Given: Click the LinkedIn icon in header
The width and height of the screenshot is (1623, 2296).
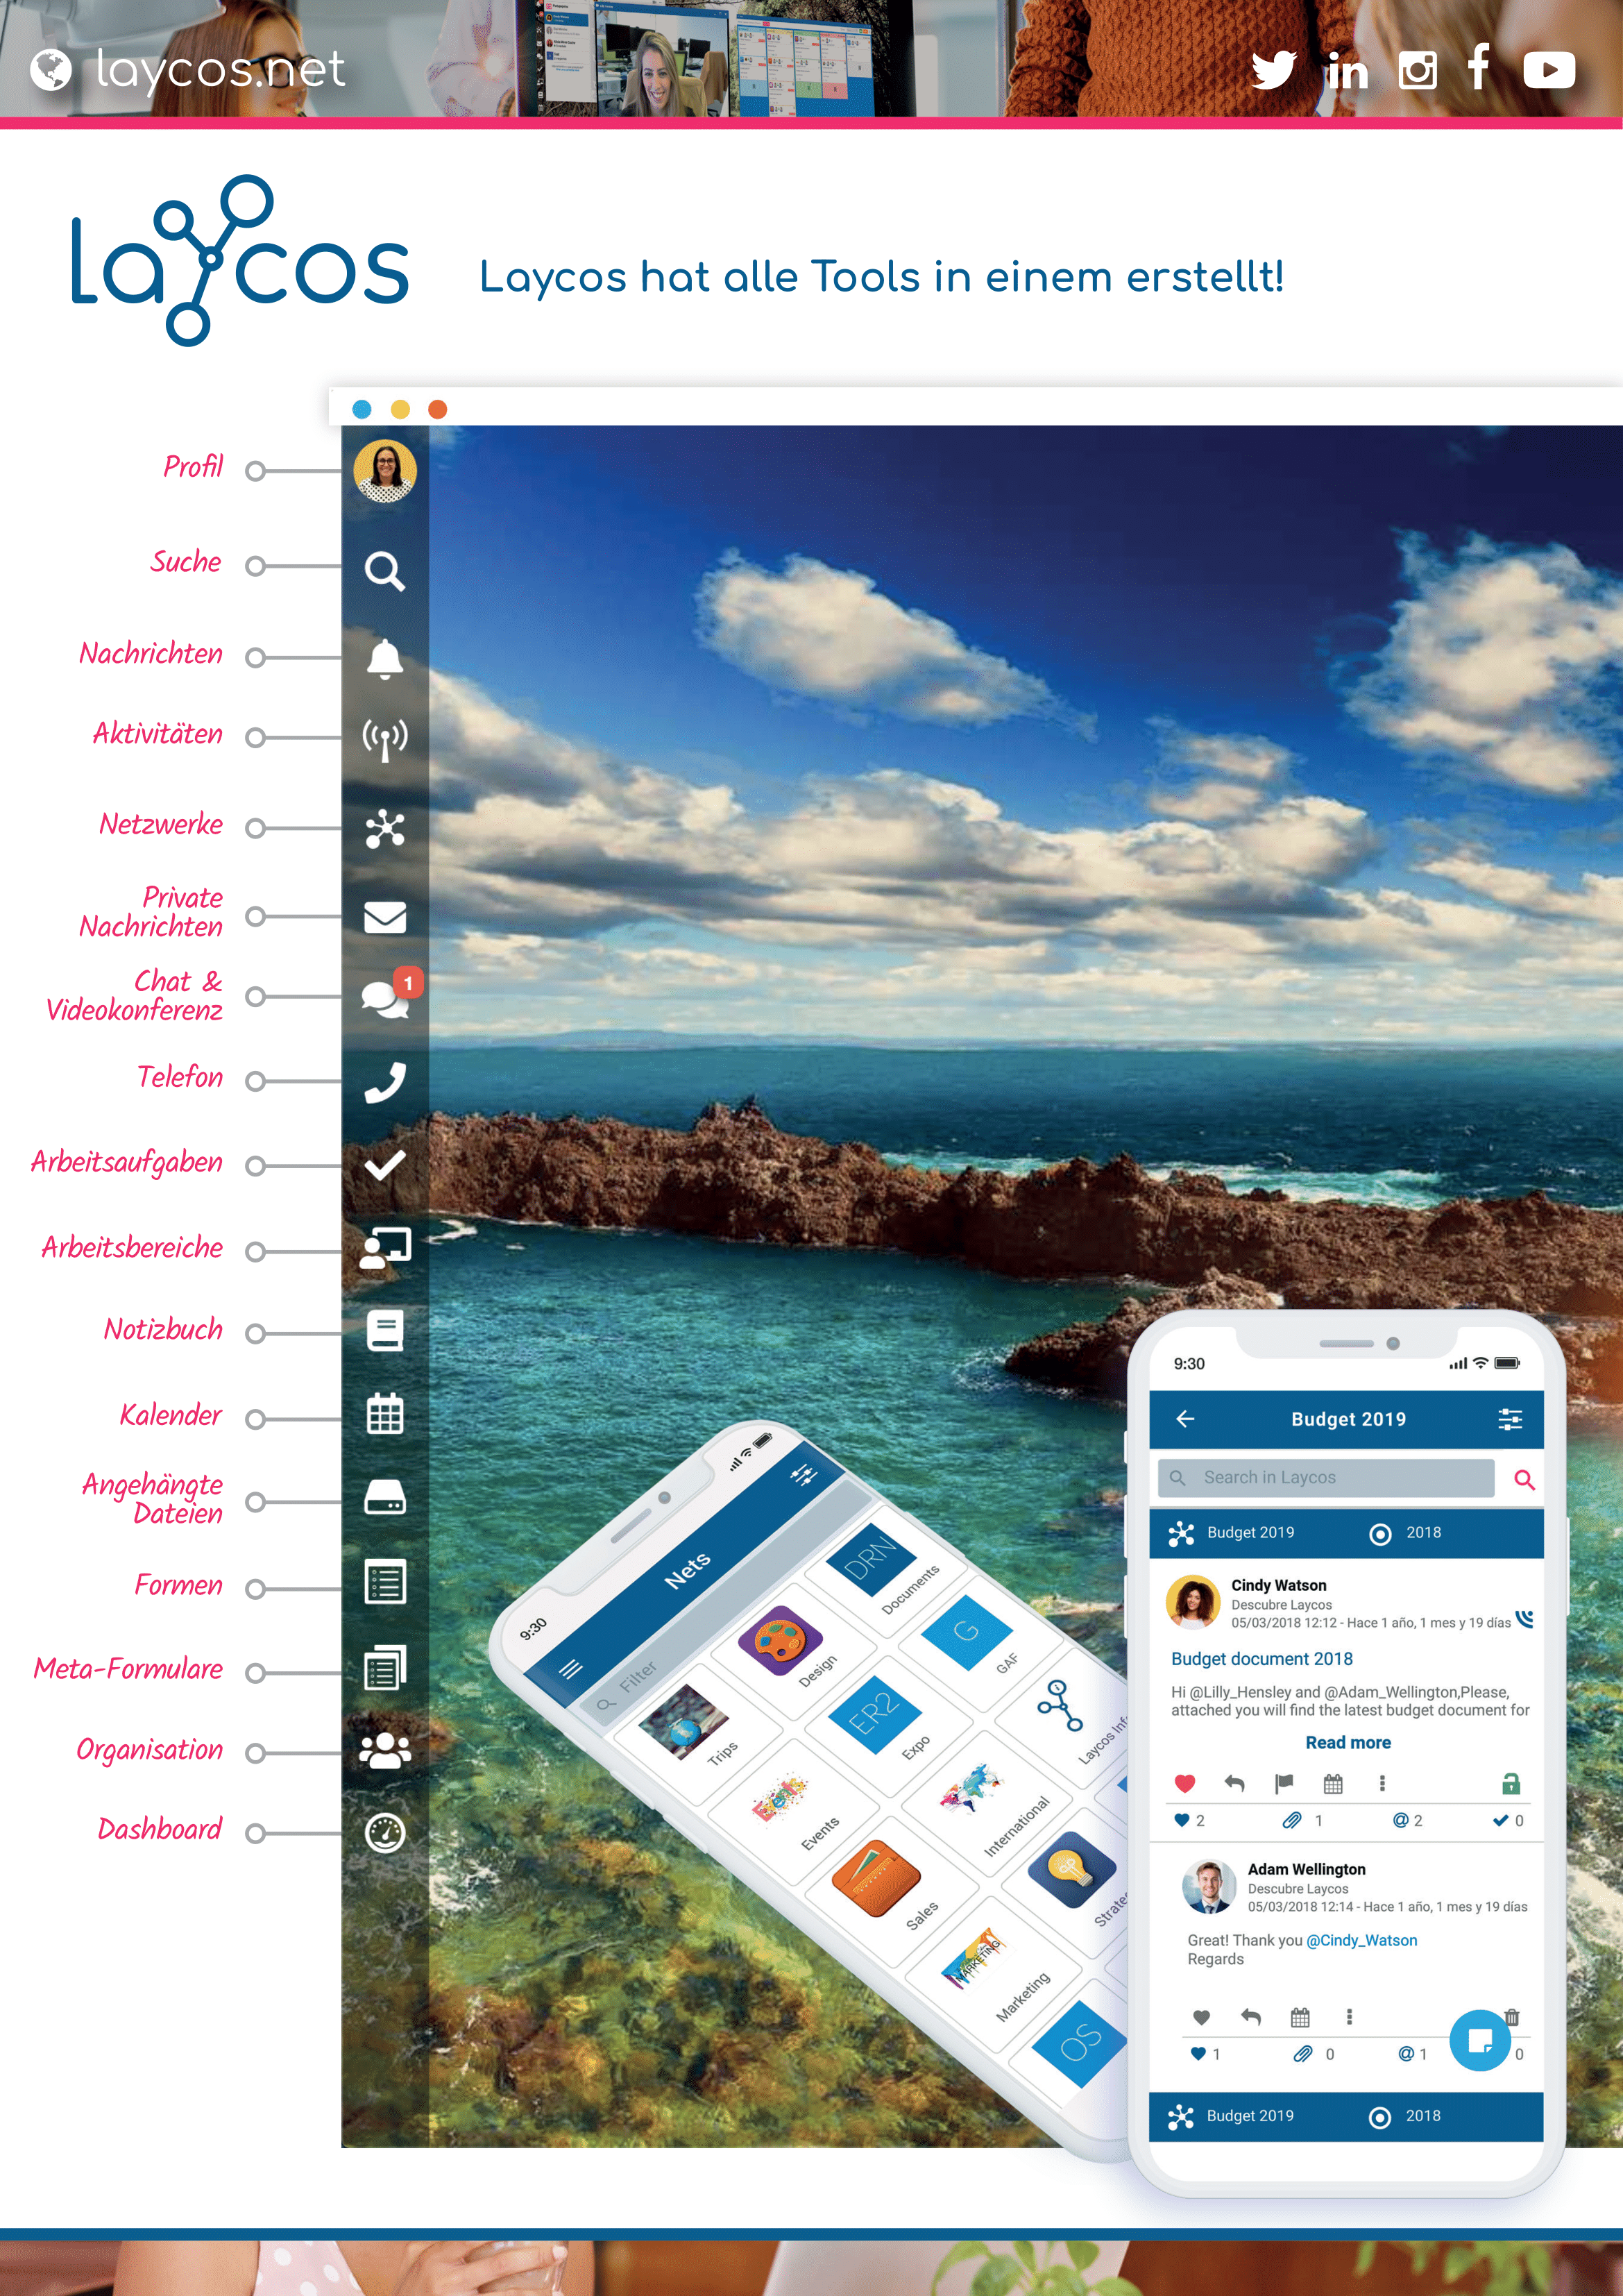Looking at the screenshot, I should coord(1347,70).
